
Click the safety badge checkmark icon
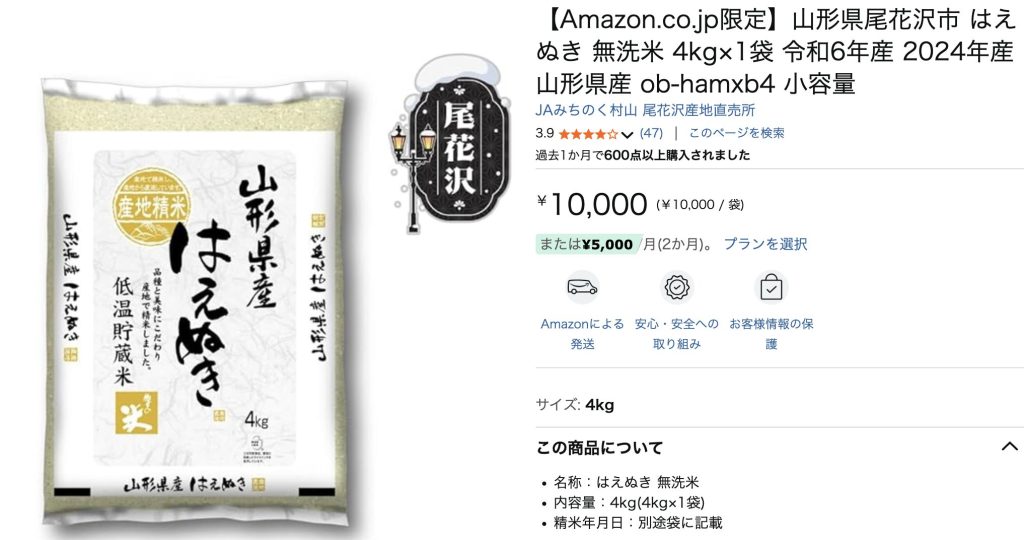pos(677,287)
